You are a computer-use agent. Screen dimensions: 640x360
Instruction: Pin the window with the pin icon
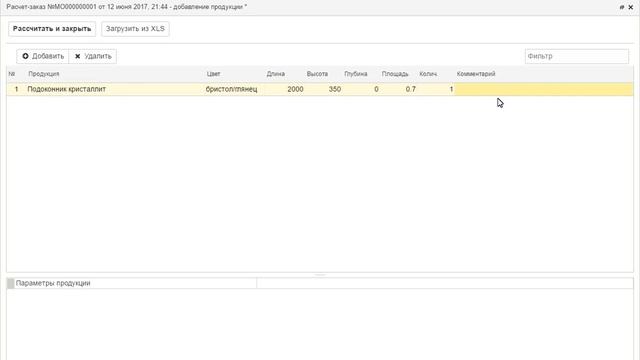(x=622, y=7)
